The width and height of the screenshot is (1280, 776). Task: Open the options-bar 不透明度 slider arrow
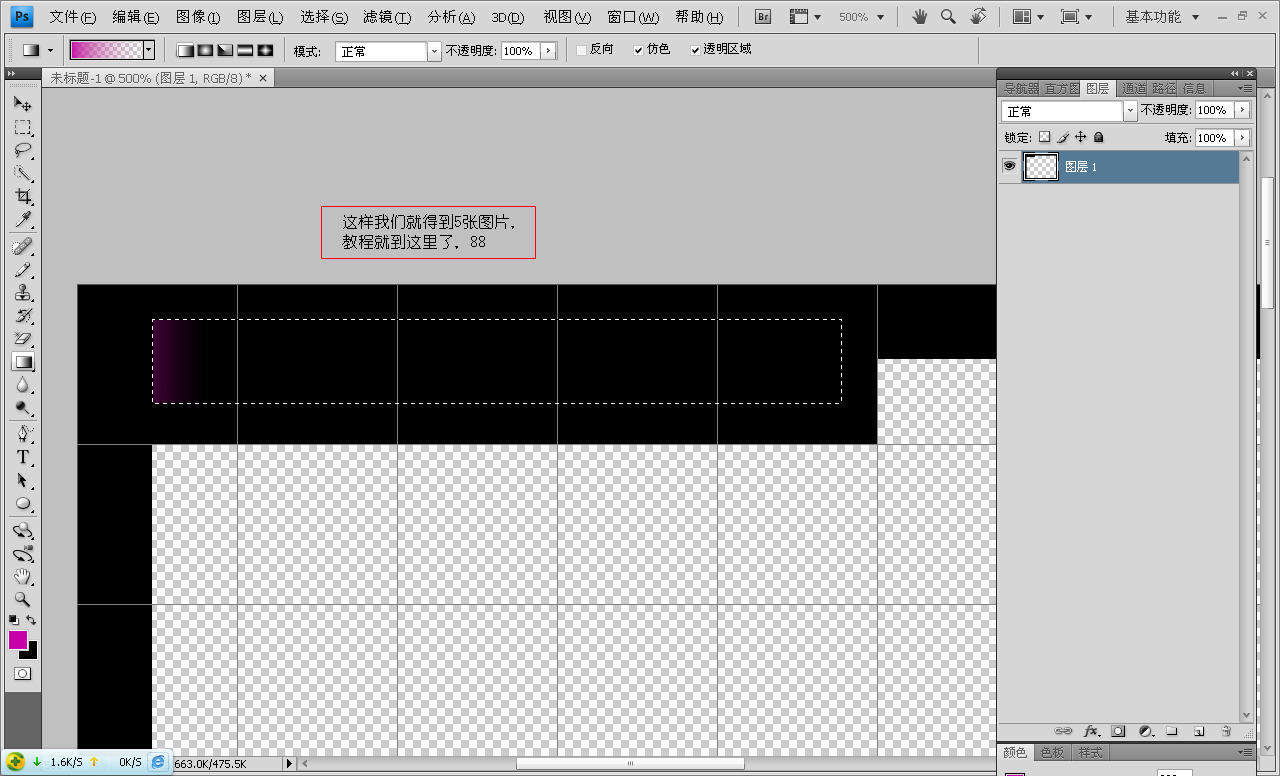(548, 51)
